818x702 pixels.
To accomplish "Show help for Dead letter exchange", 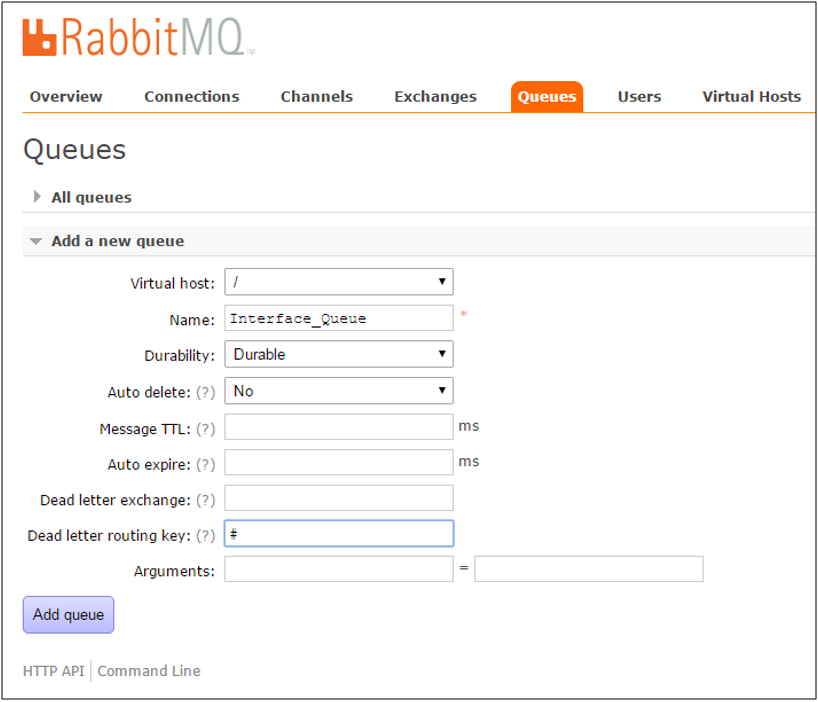I will [206, 500].
